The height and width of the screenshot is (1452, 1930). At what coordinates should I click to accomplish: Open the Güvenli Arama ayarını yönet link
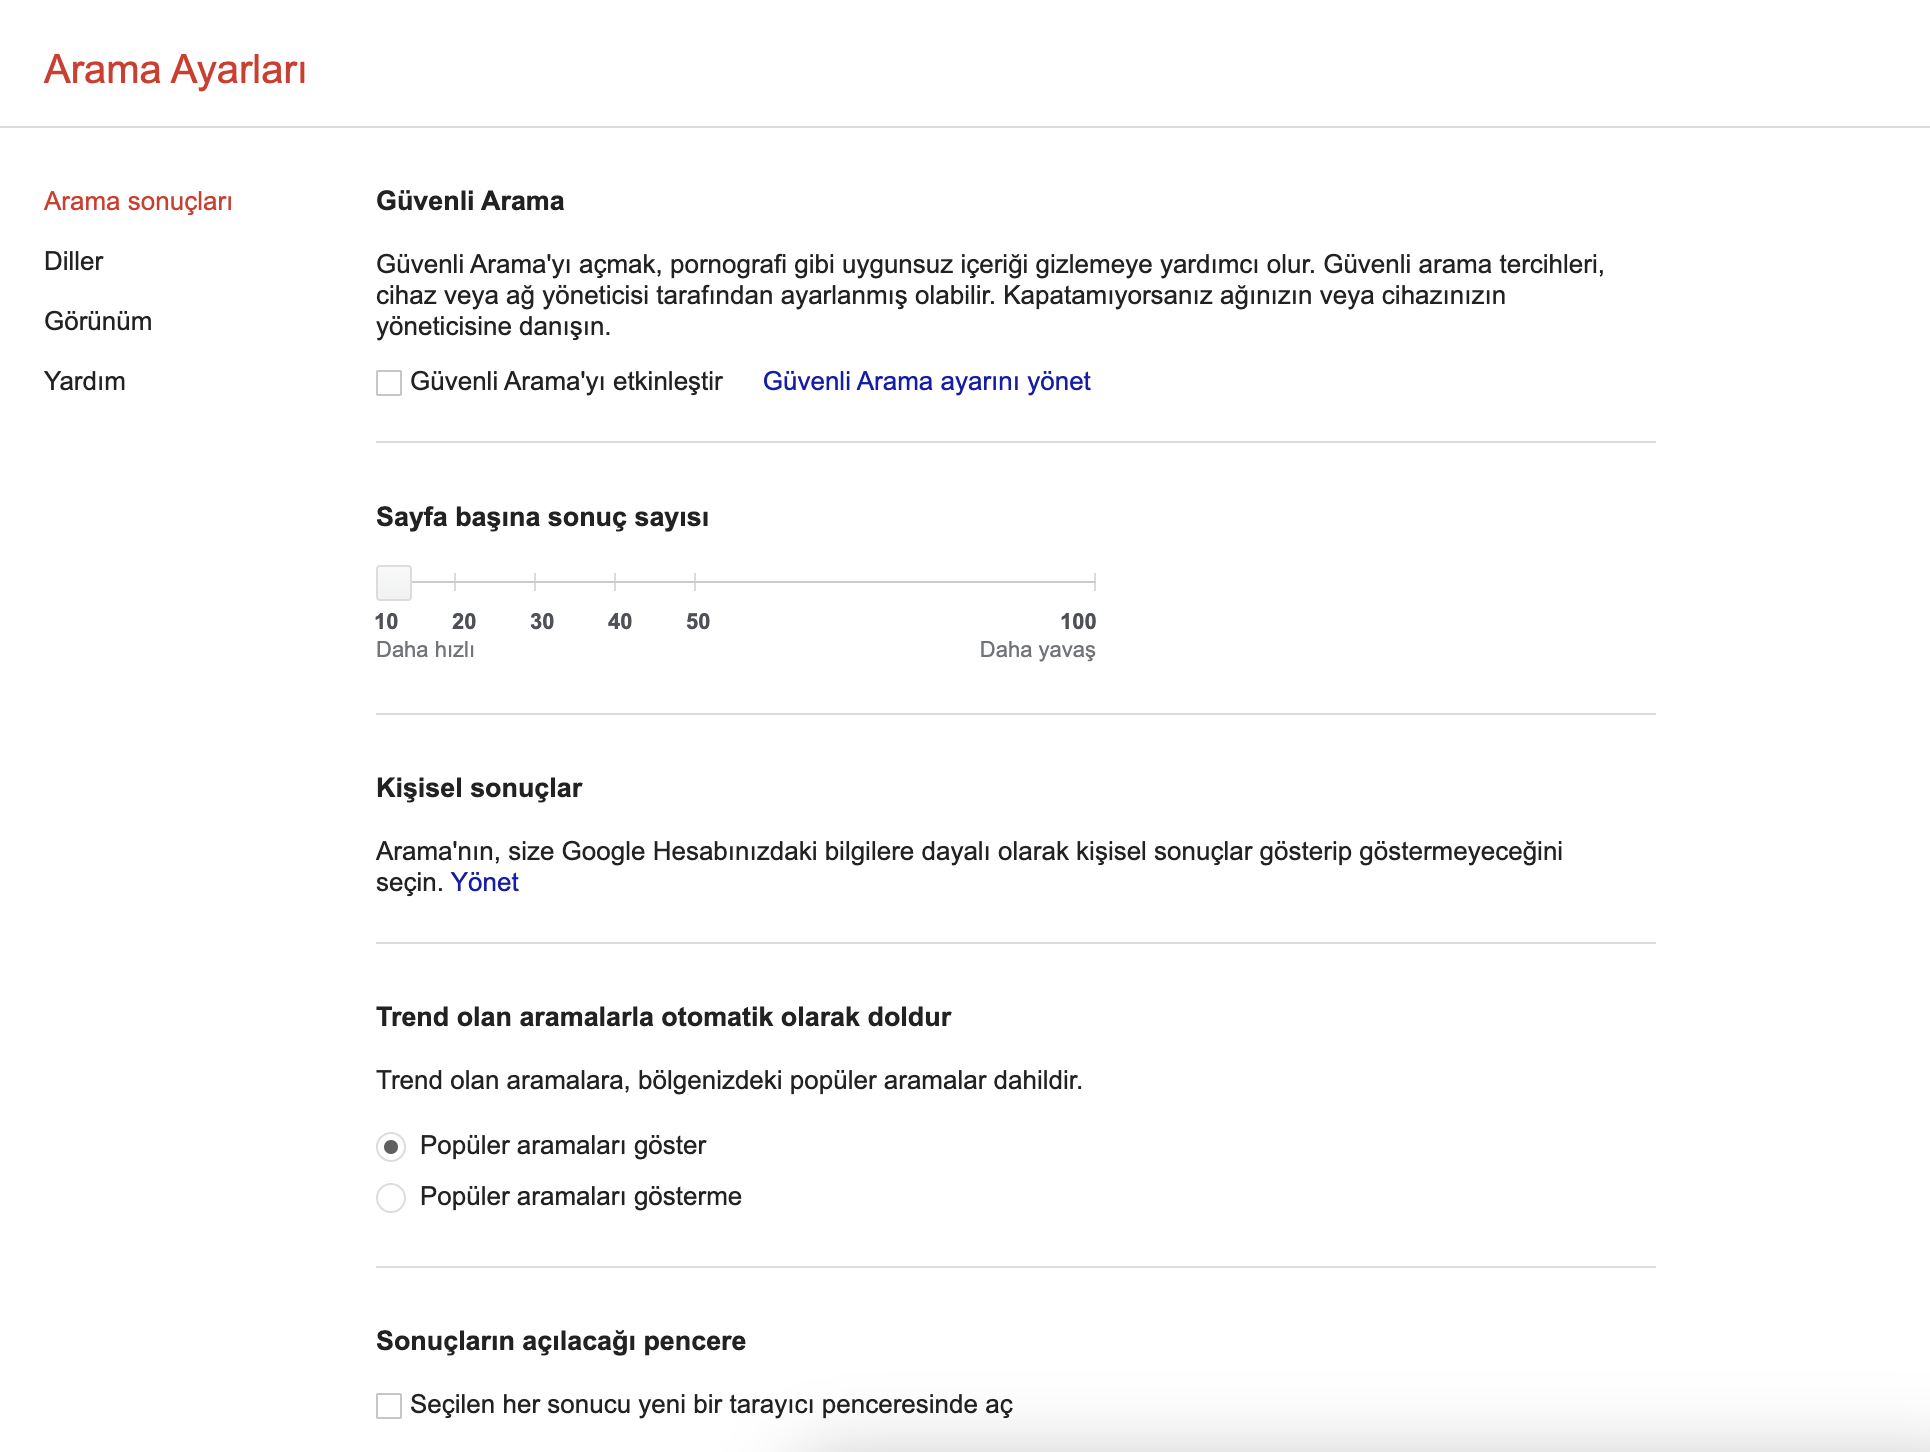tap(926, 381)
